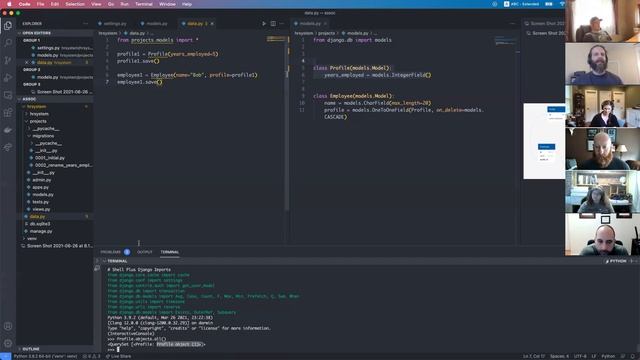Viewport: 640px width, 360px height.
Task: Open the Source Control view
Action: click(x=8, y=60)
